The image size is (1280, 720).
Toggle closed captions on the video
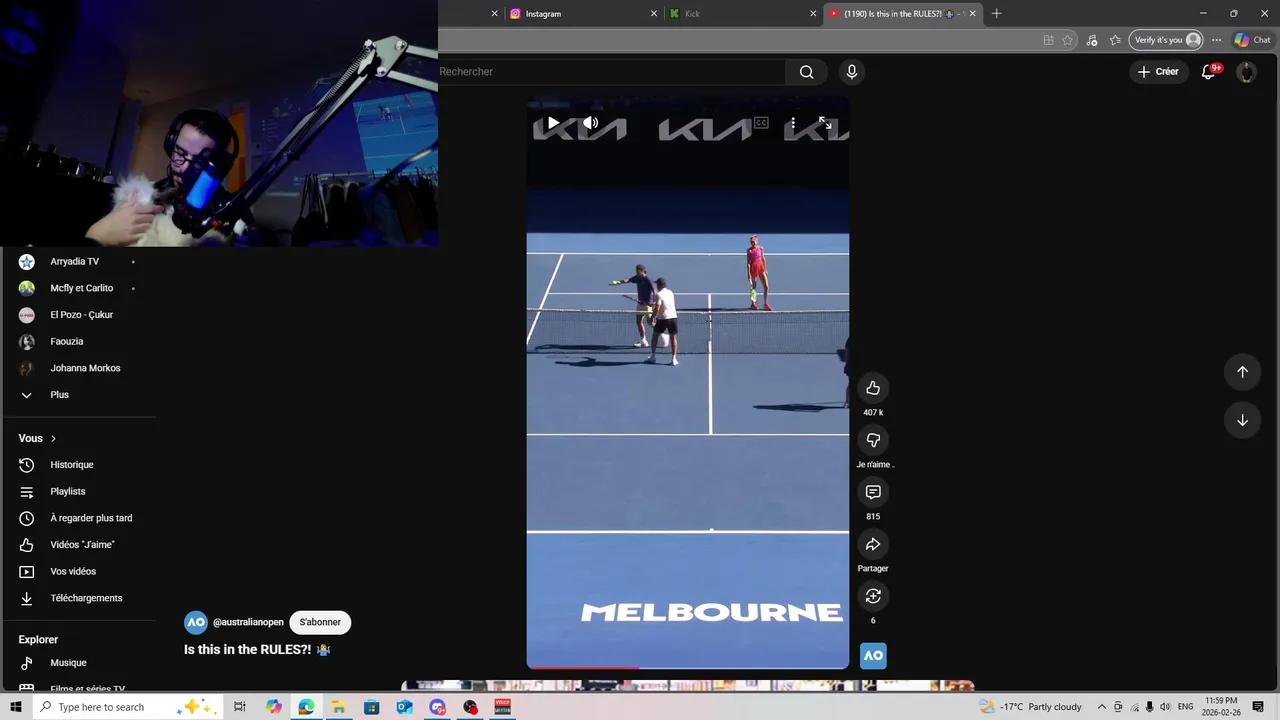[761, 123]
